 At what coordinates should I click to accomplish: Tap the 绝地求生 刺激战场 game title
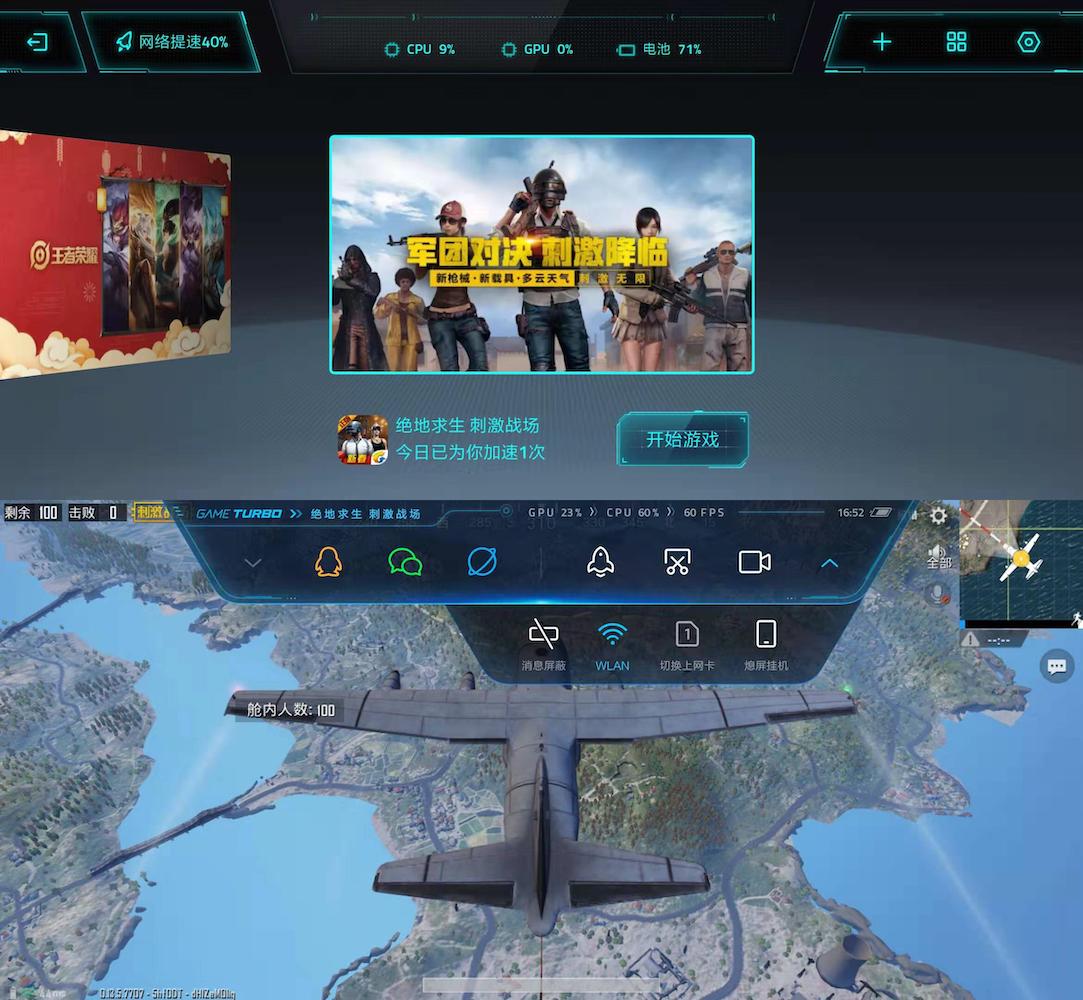468,425
